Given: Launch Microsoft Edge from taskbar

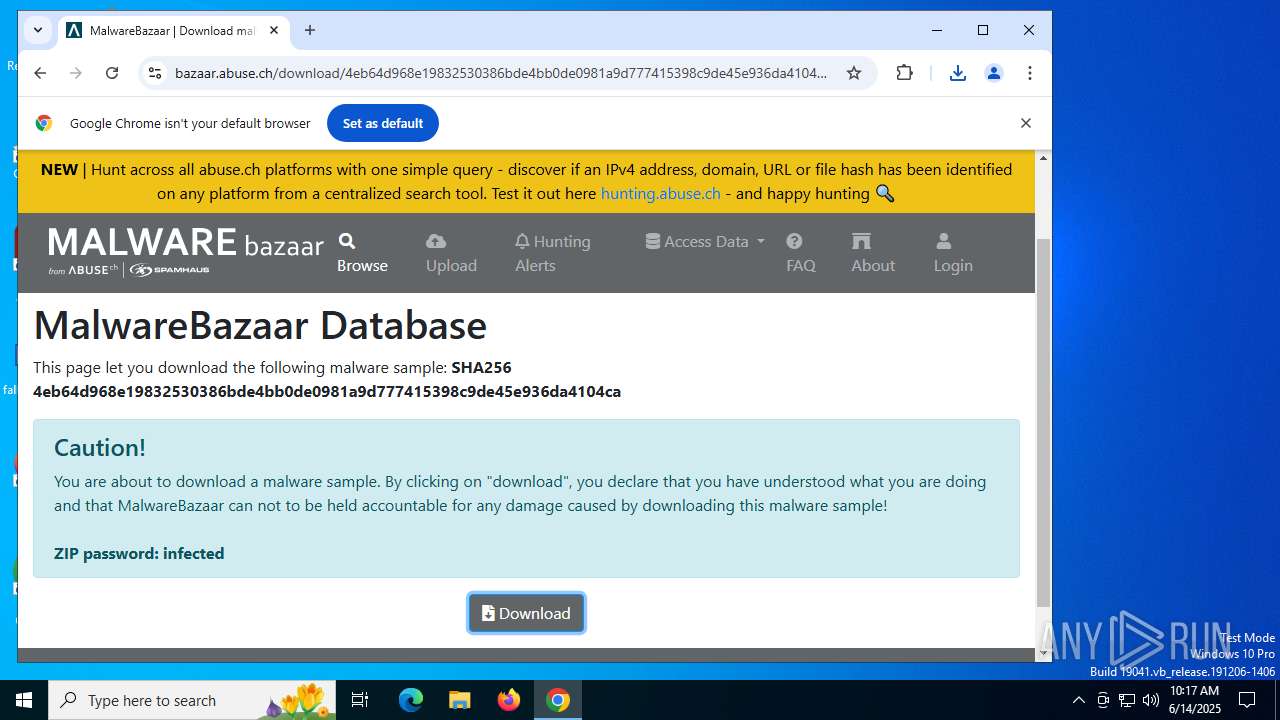Looking at the screenshot, I should (411, 700).
